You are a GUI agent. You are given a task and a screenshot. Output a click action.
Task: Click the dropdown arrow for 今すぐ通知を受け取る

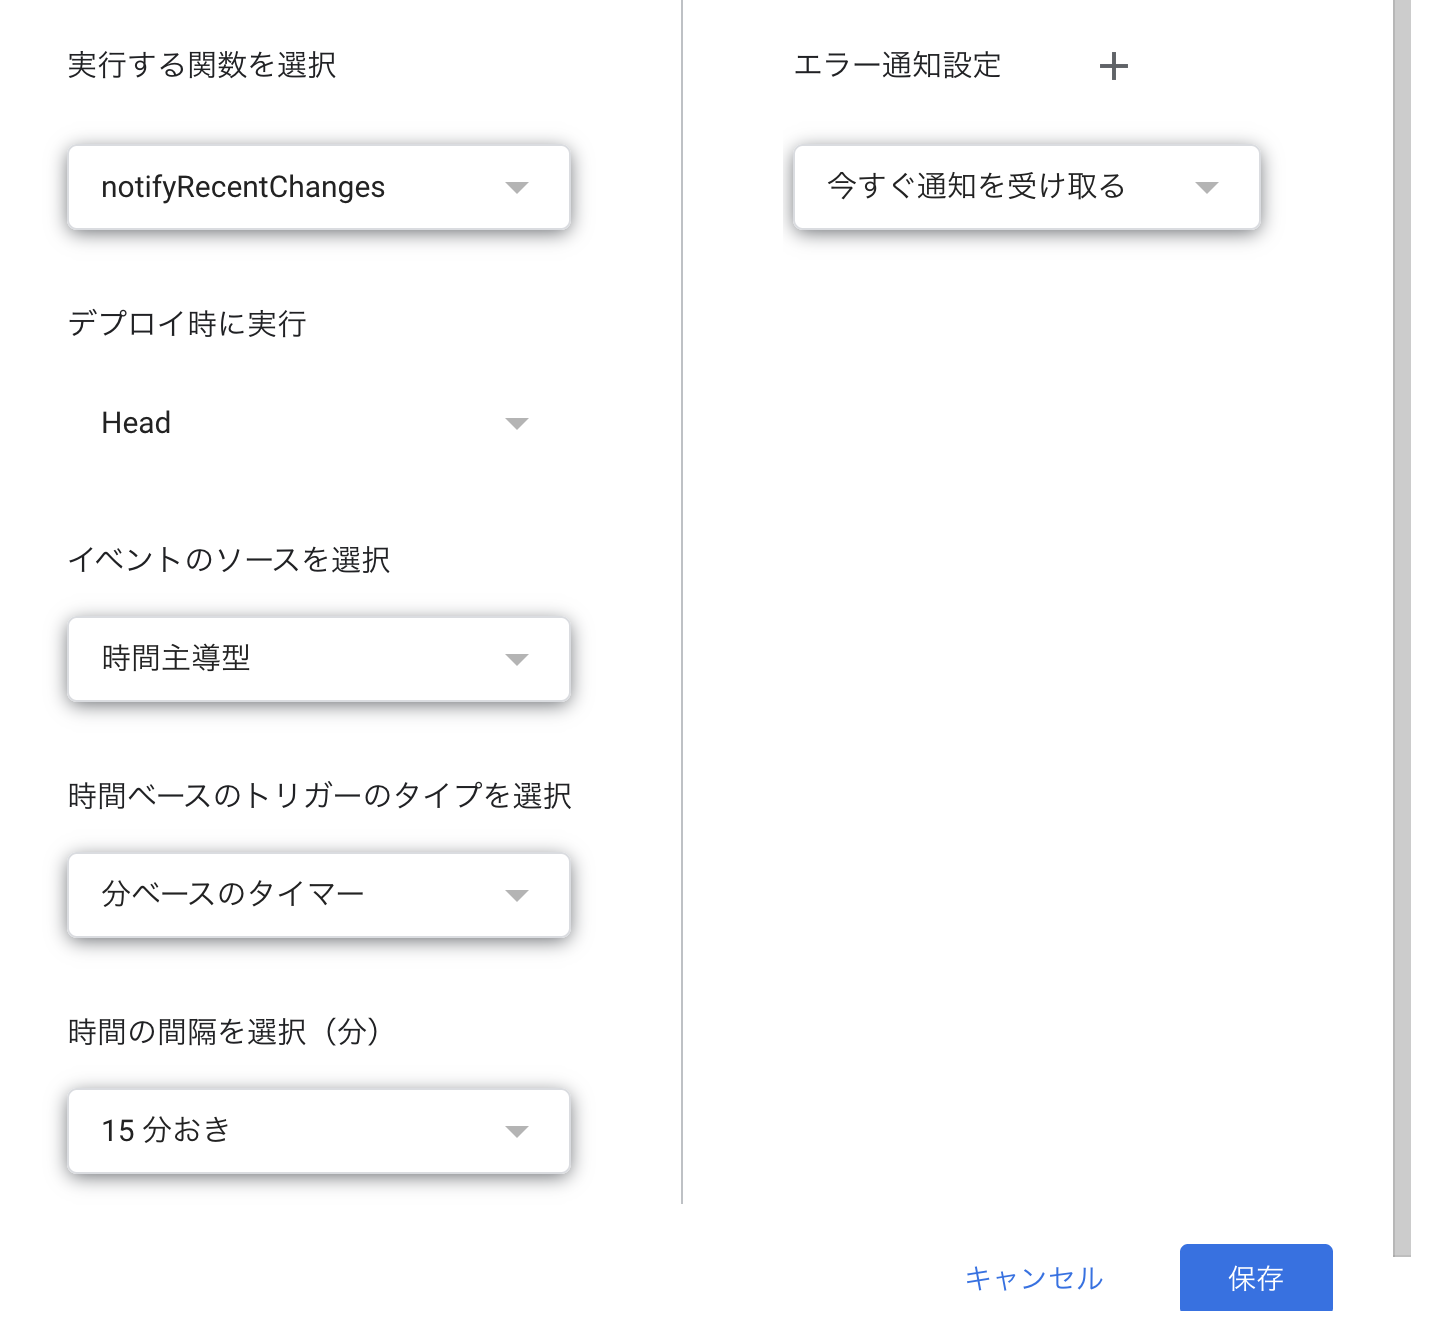(x=1208, y=187)
